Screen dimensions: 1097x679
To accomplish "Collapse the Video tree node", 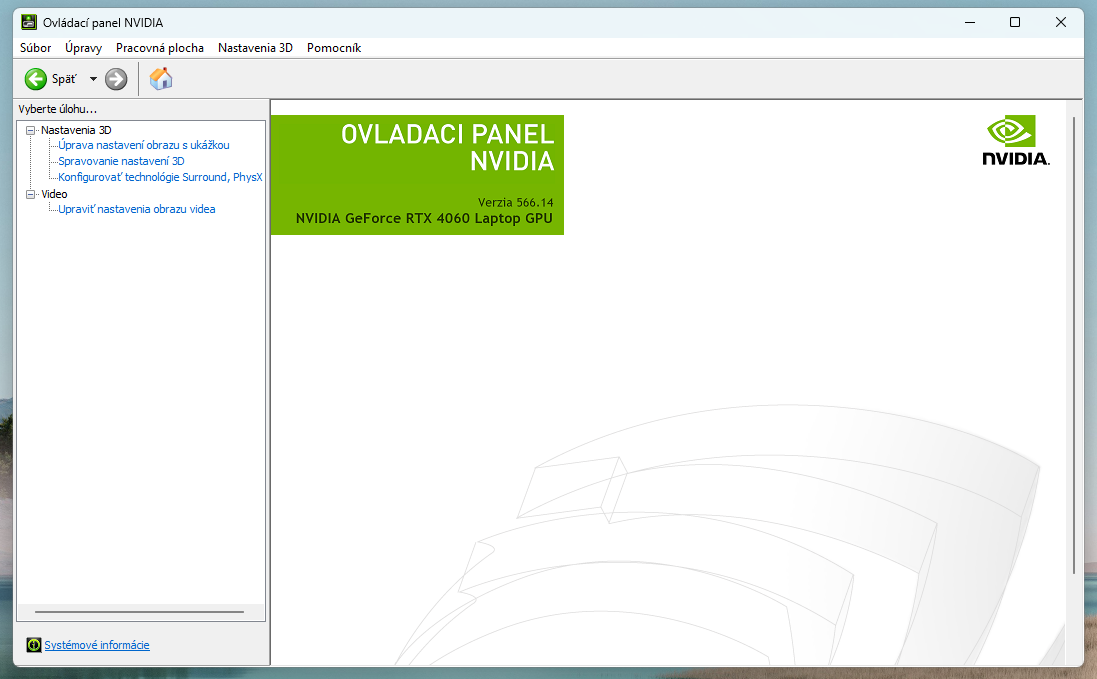I will pyautogui.click(x=31, y=194).
